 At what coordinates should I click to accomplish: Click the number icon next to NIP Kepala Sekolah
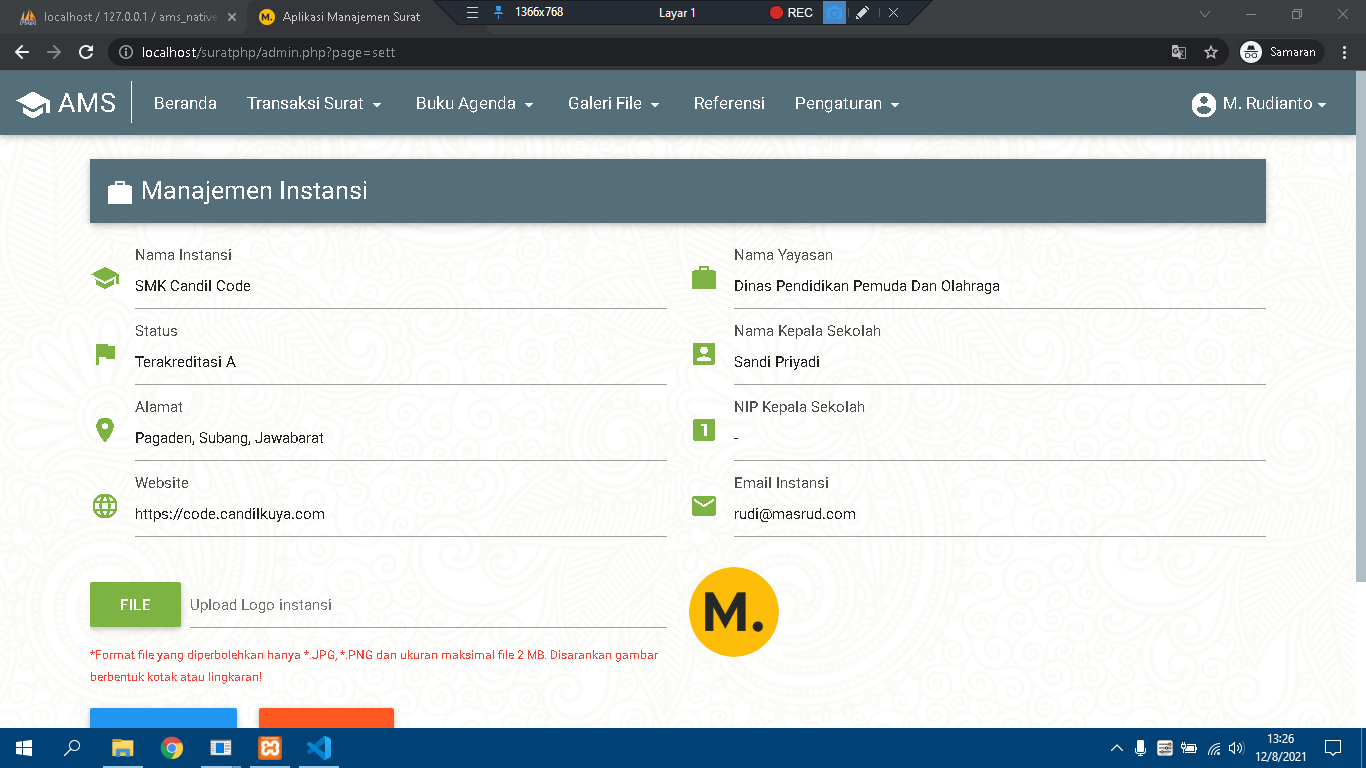pyautogui.click(x=704, y=430)
